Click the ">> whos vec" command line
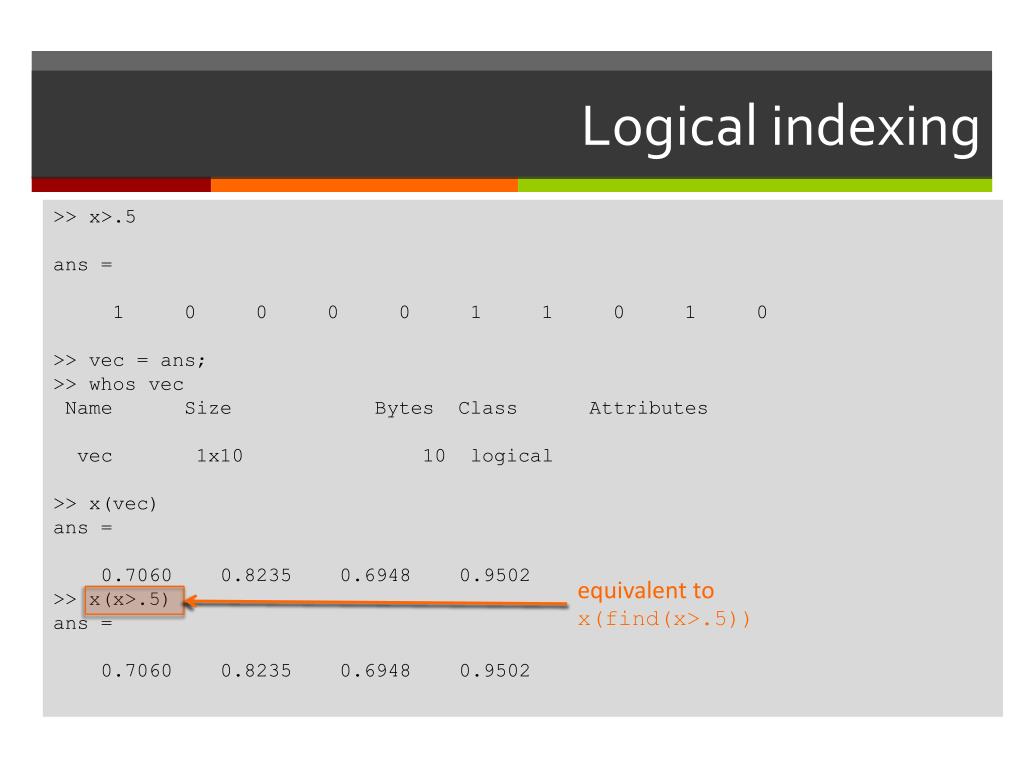 click(x=118, y=384)
